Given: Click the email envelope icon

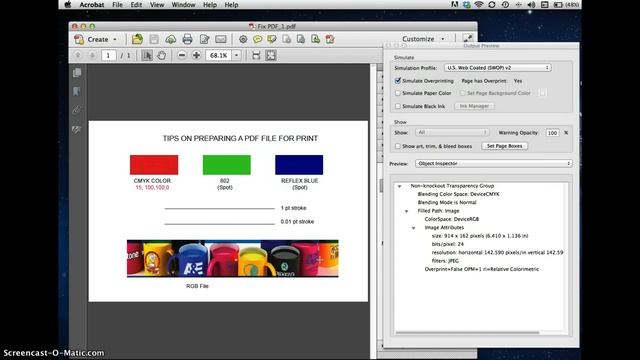Looking at the screenshot, I should [221, 39].
